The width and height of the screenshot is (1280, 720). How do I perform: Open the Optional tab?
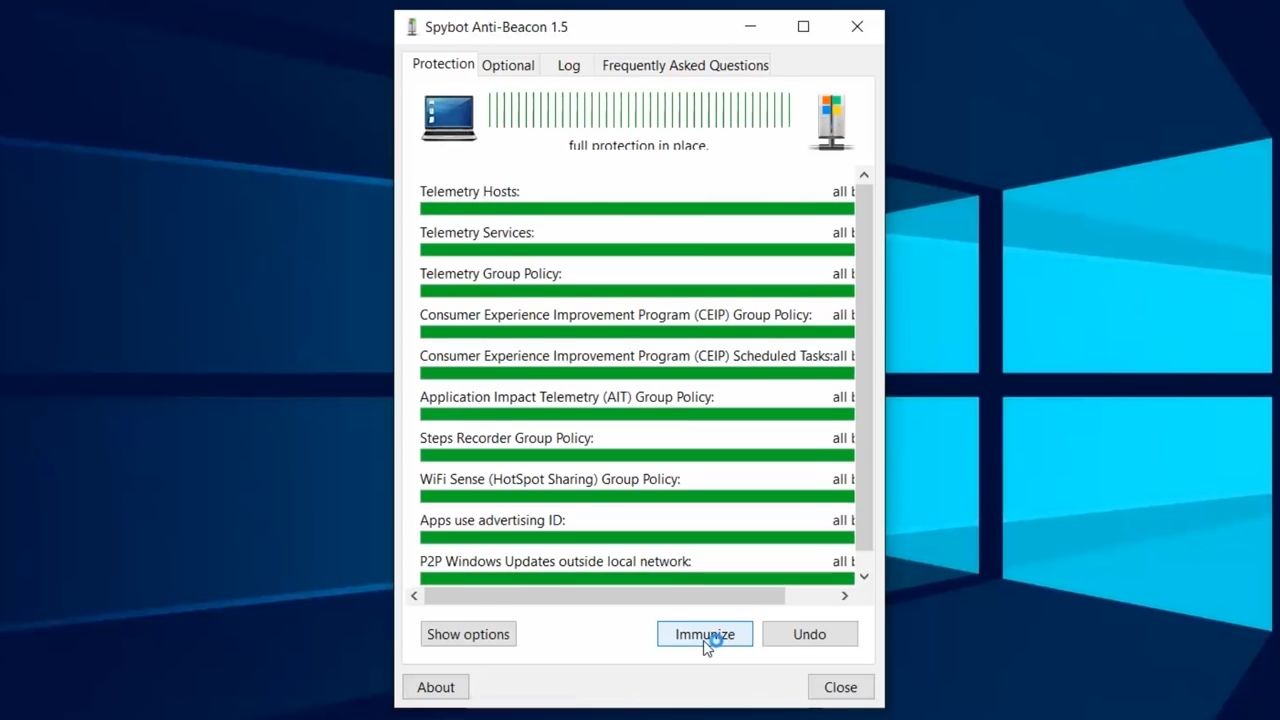tap(508, 65)
